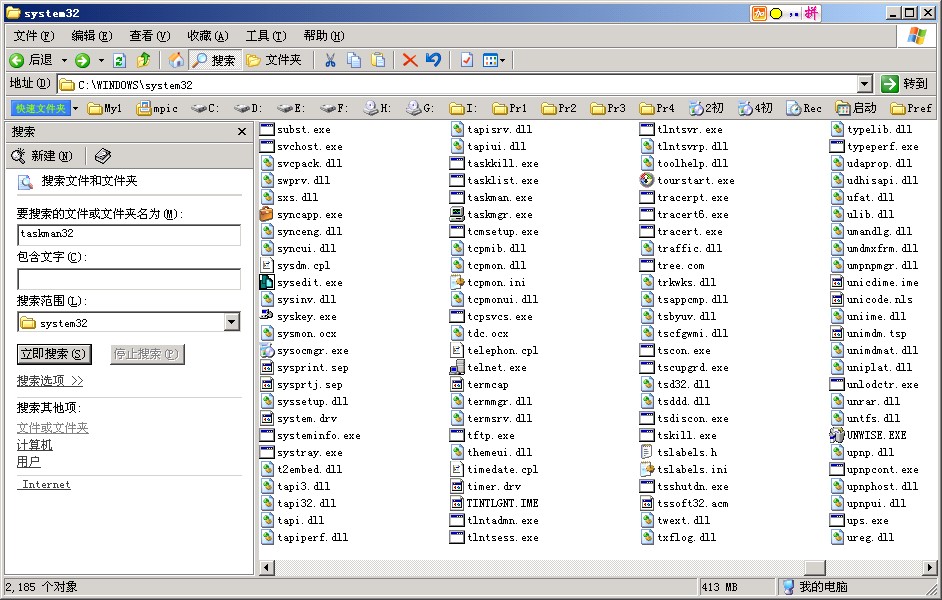Open the Tools (工具) menu
This screenshot has width=942, height=600.
pos(265,36)
